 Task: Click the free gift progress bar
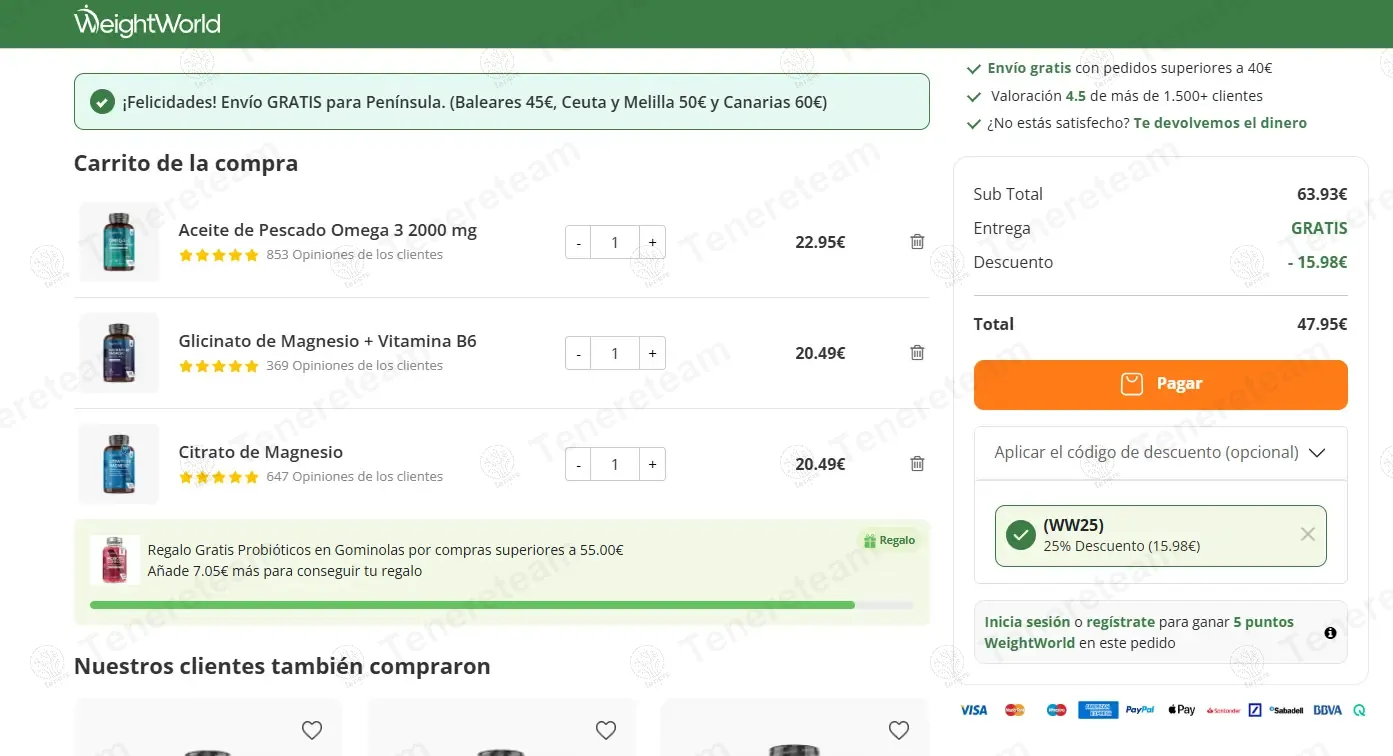point(501,605)
